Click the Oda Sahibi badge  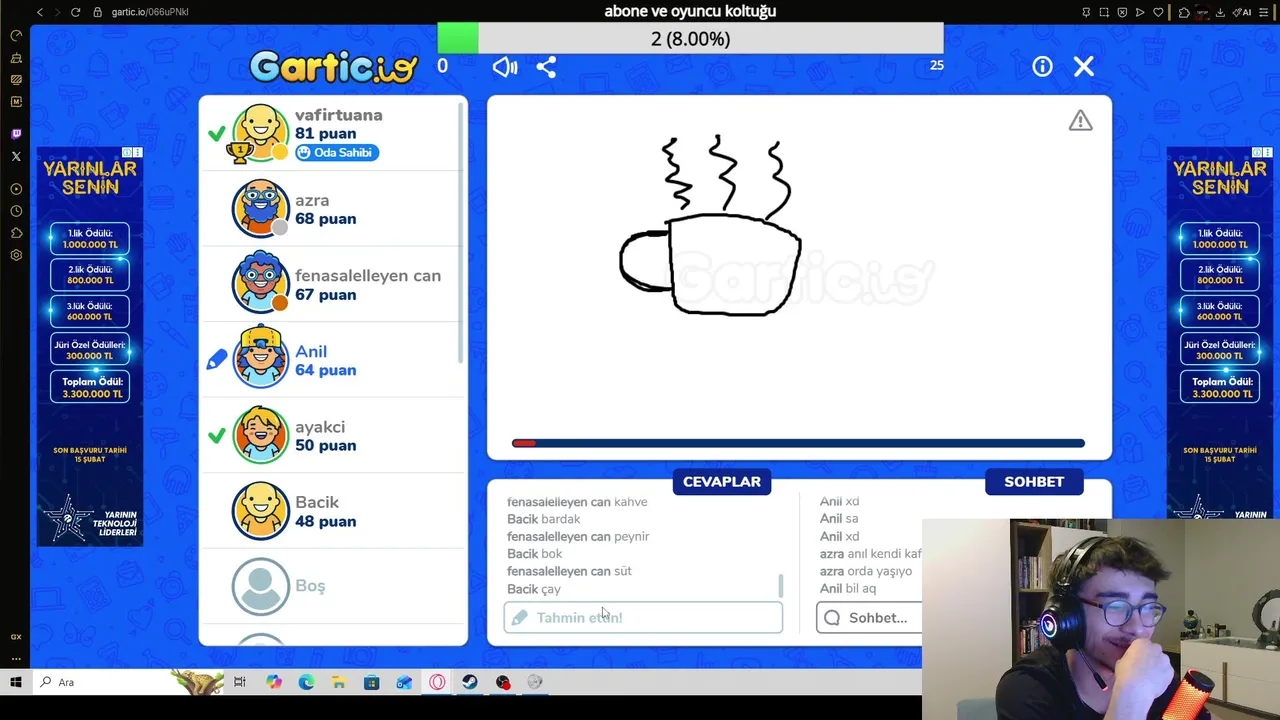tap(336, 152)
